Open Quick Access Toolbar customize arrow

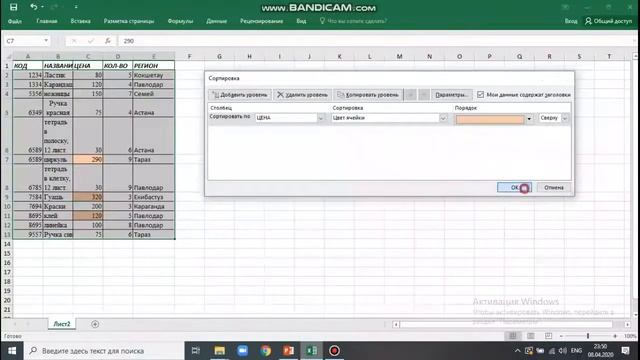(76, 7)
